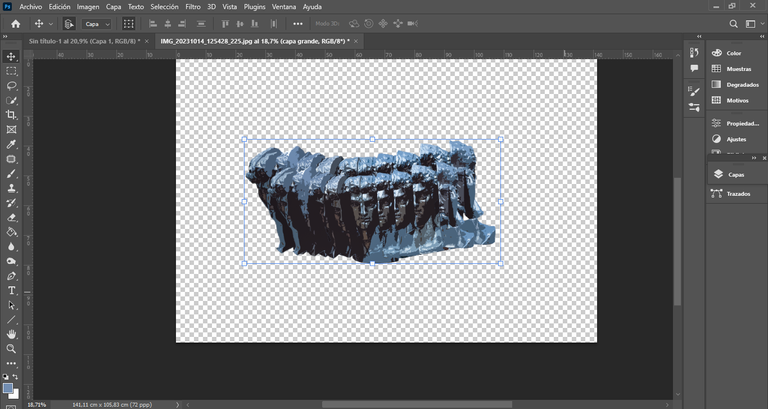Select the Brush tool
Viewport: 768px width, 409px height.
(x=11, y=174)
